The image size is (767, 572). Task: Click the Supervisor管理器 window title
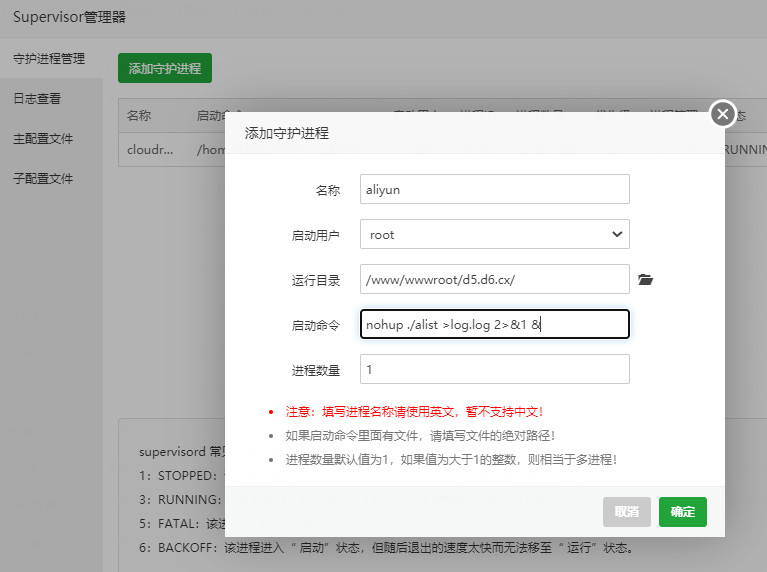click(69, 17)
